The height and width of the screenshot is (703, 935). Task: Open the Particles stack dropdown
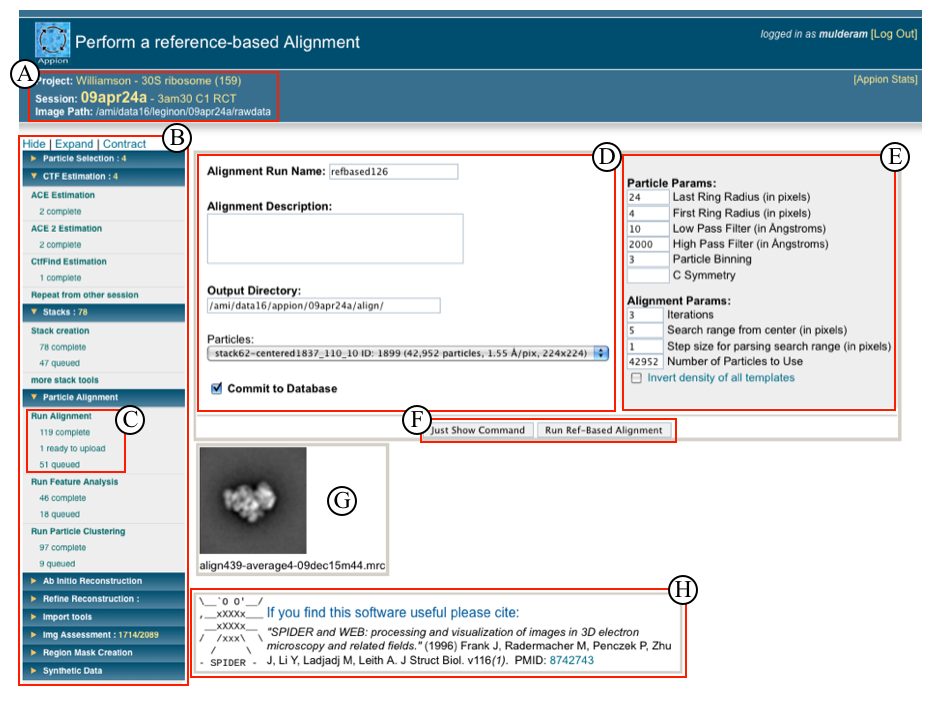click(x=408, y=352)
